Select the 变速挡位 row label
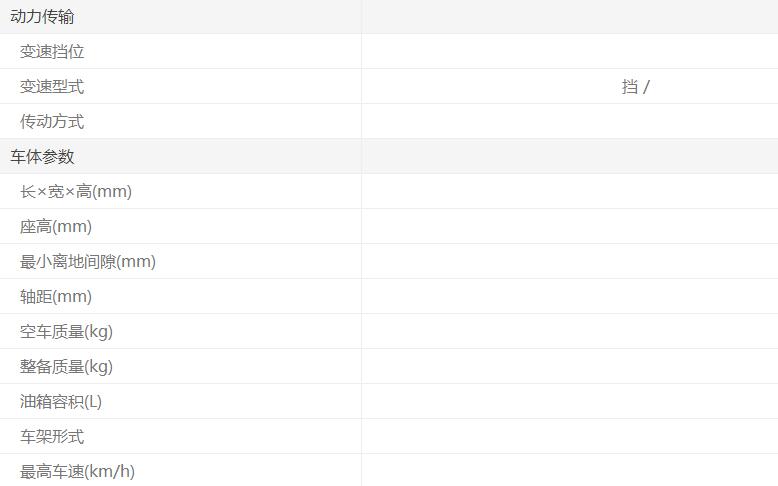The width and height of the screenshot is (778, 486). point(52,52)
